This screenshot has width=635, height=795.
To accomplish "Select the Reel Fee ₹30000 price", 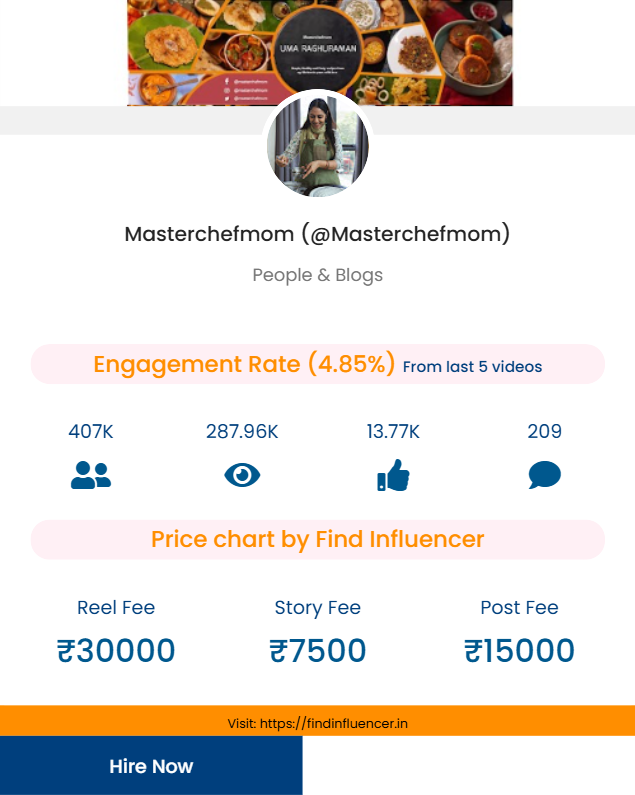I will [116, 651].
